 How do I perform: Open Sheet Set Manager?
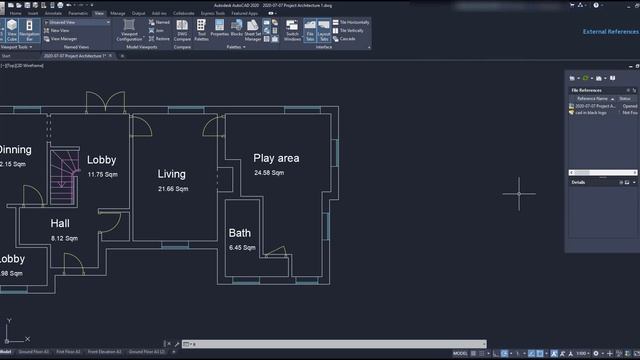click(253, 30)
